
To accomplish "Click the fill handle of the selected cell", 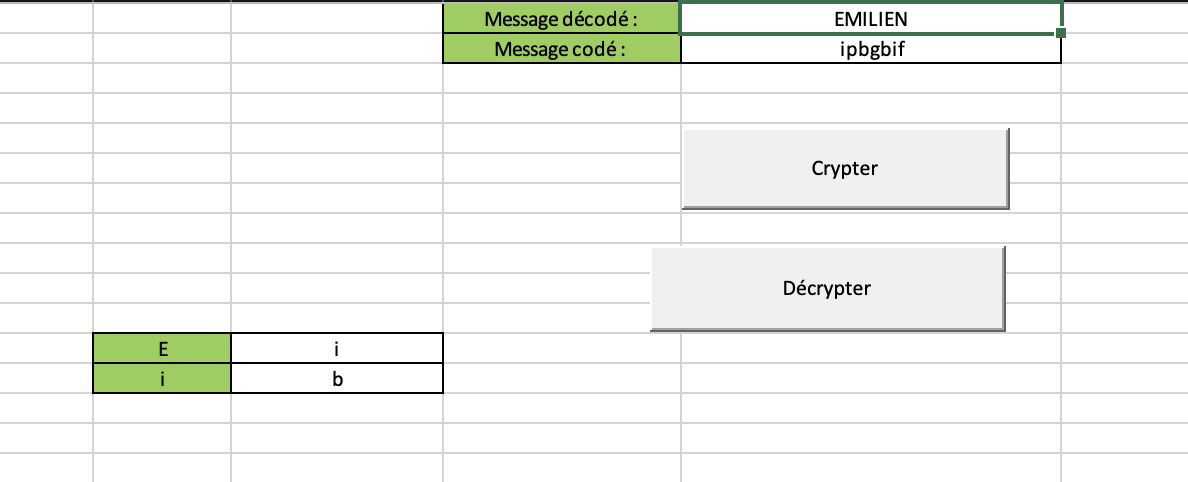I will click(1061, 33).
